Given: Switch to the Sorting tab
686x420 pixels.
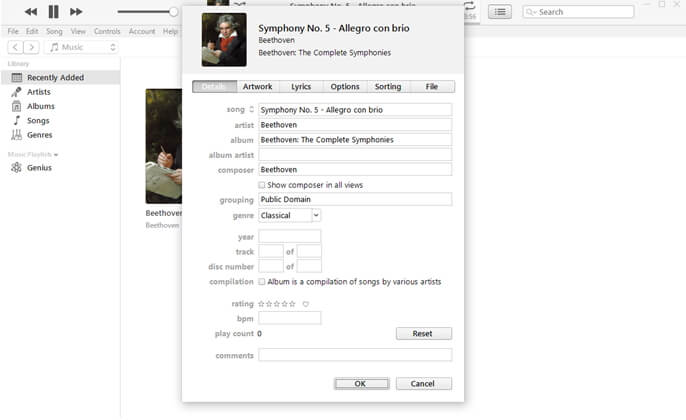Looking at the screenshot, I should pos(388,87).
